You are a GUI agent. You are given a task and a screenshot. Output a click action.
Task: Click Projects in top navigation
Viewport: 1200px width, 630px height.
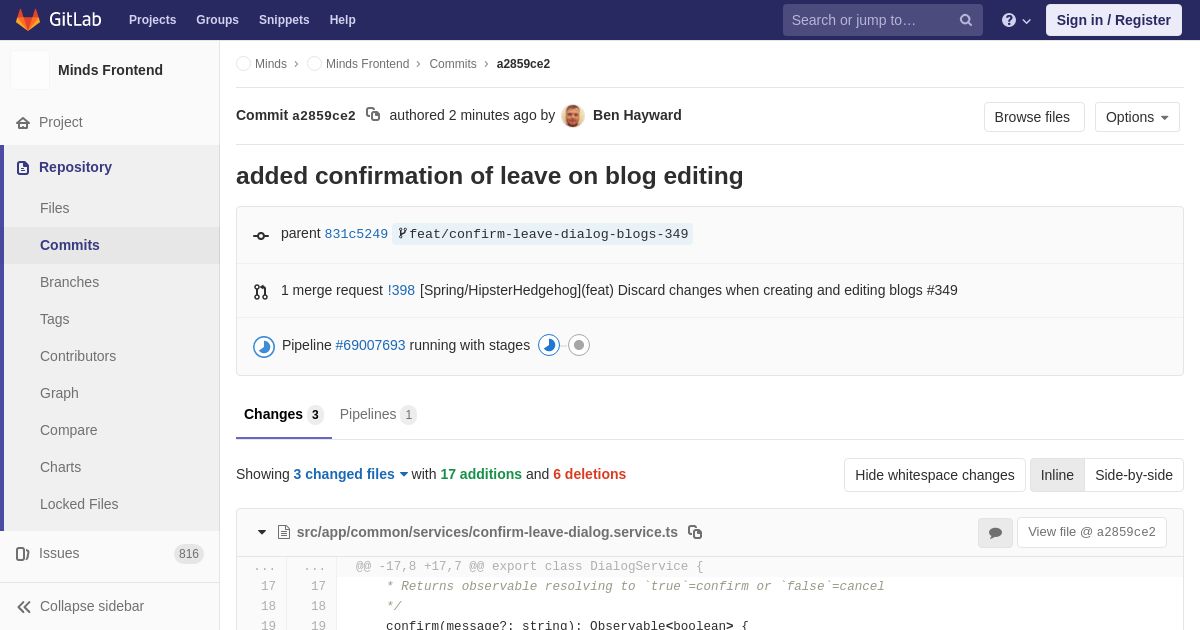pos(152,20)
